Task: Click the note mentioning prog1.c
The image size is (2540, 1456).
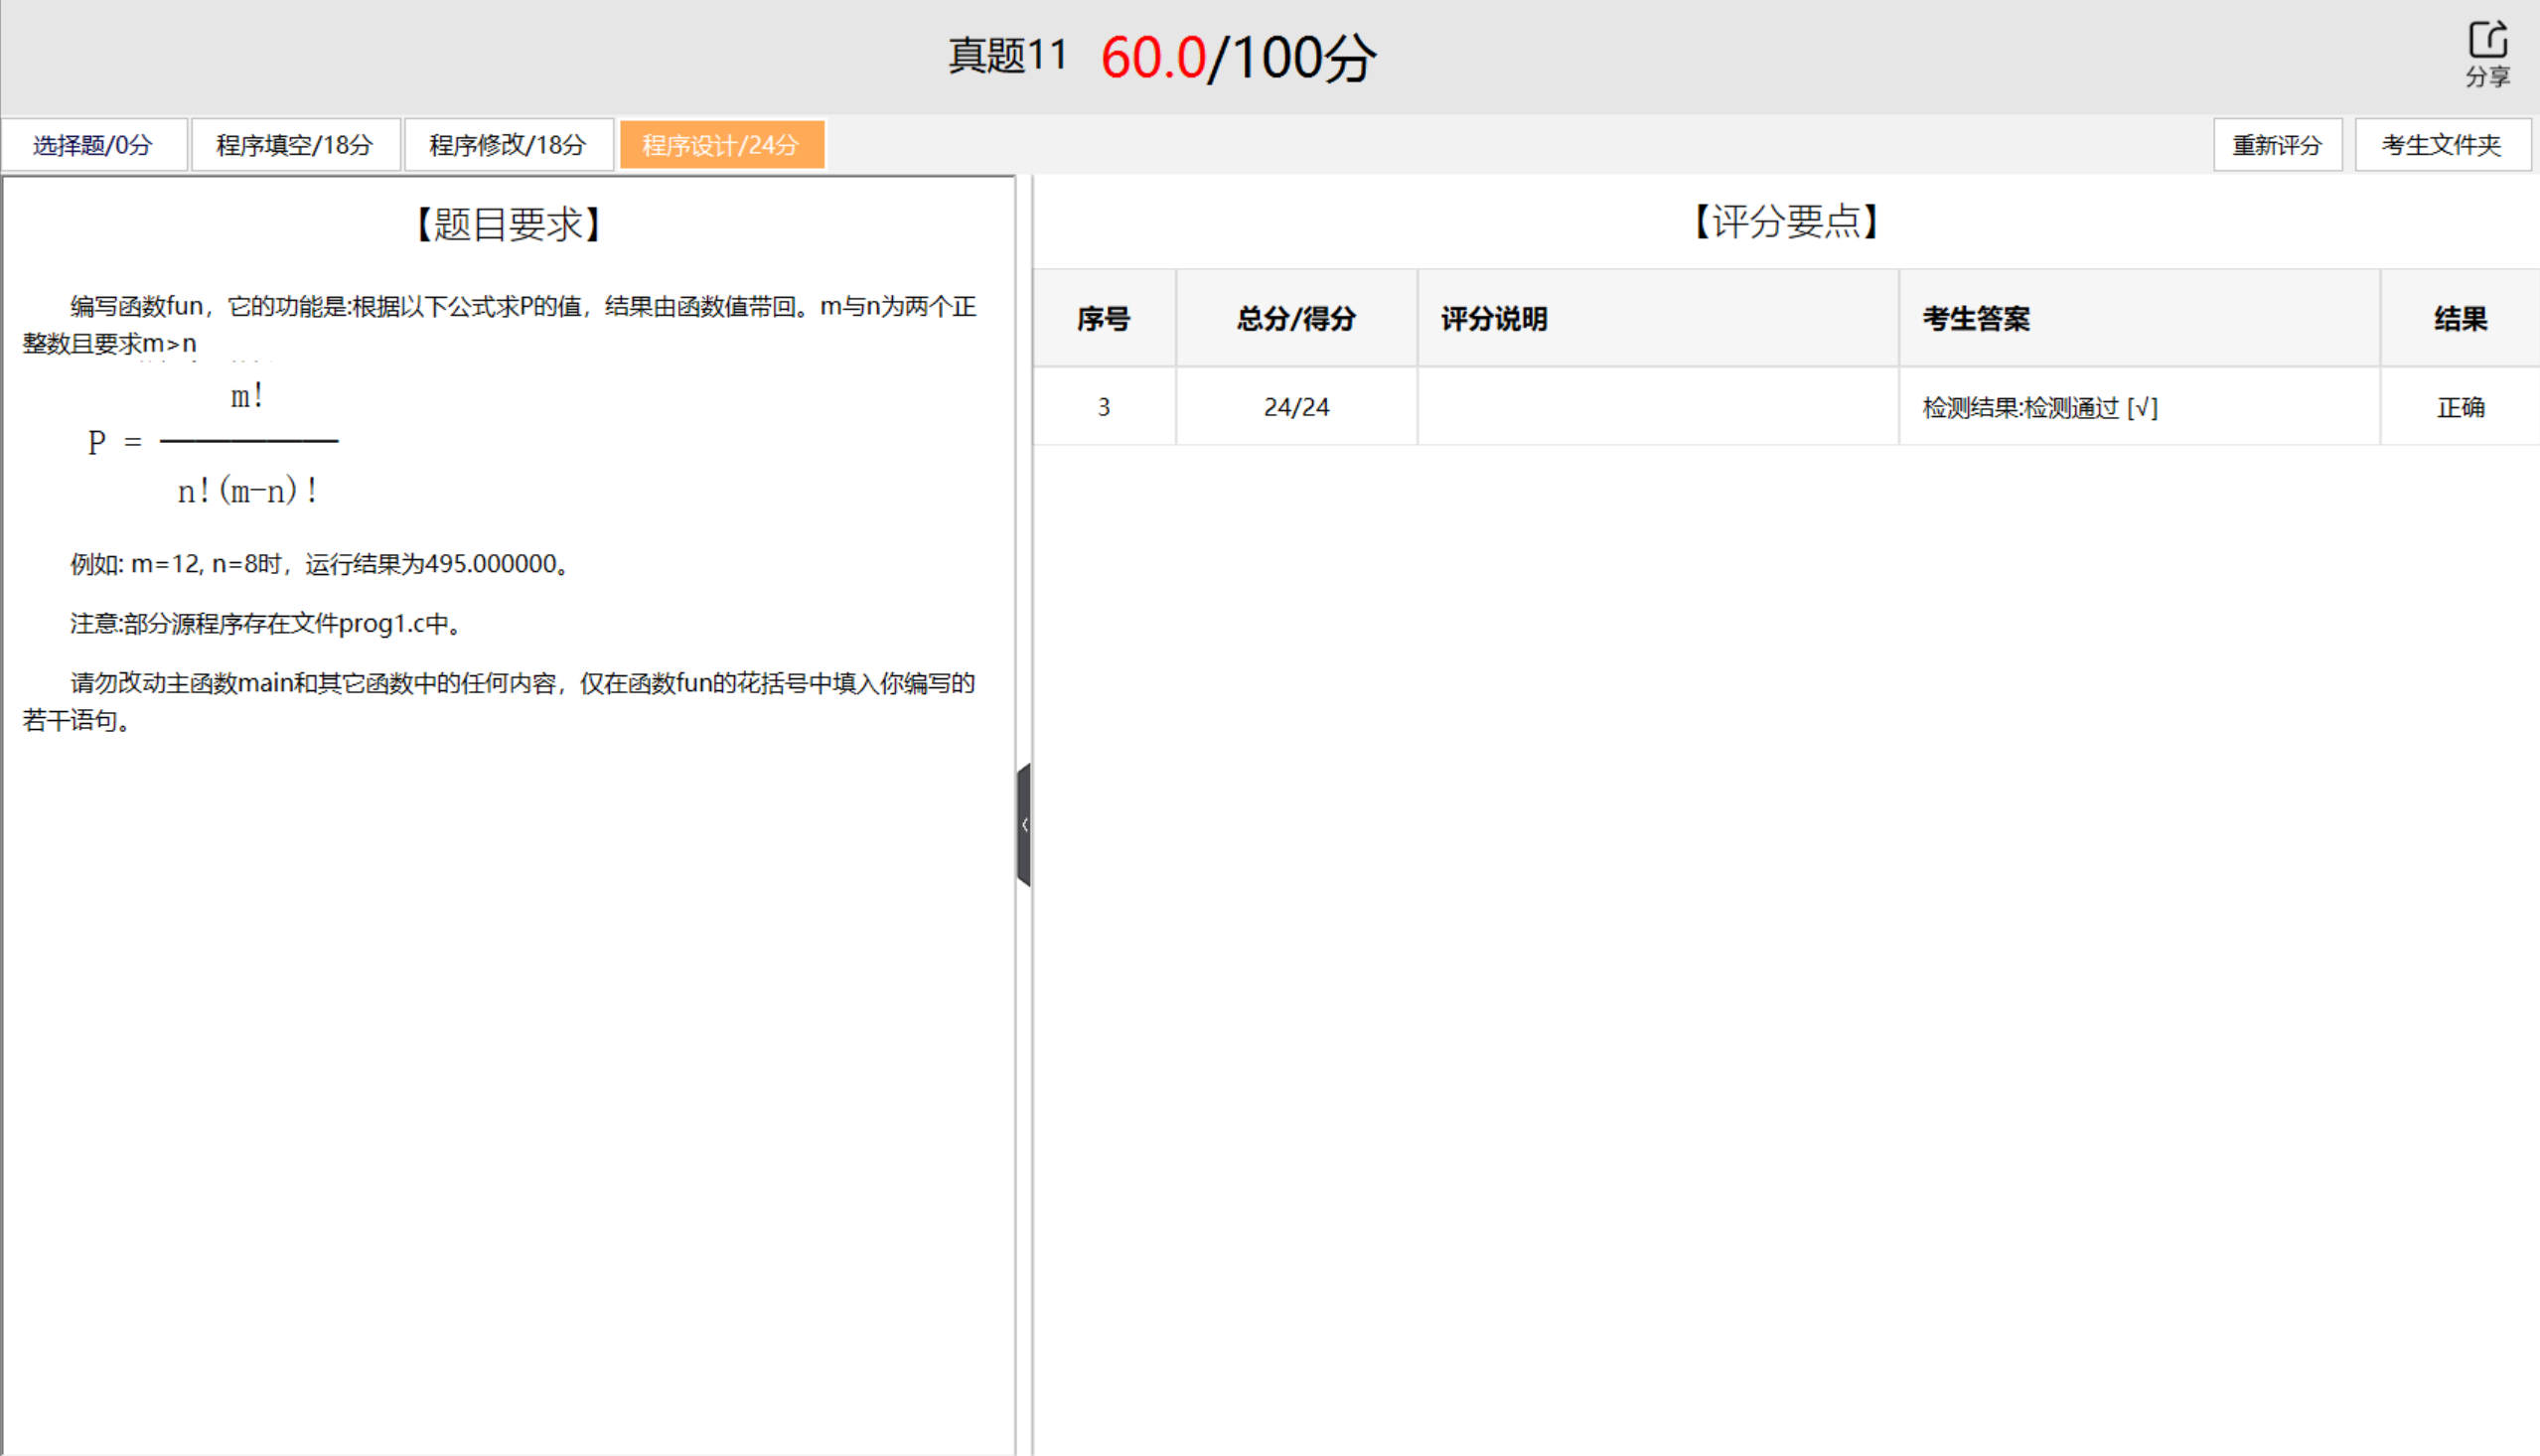Action: point(268,624)
